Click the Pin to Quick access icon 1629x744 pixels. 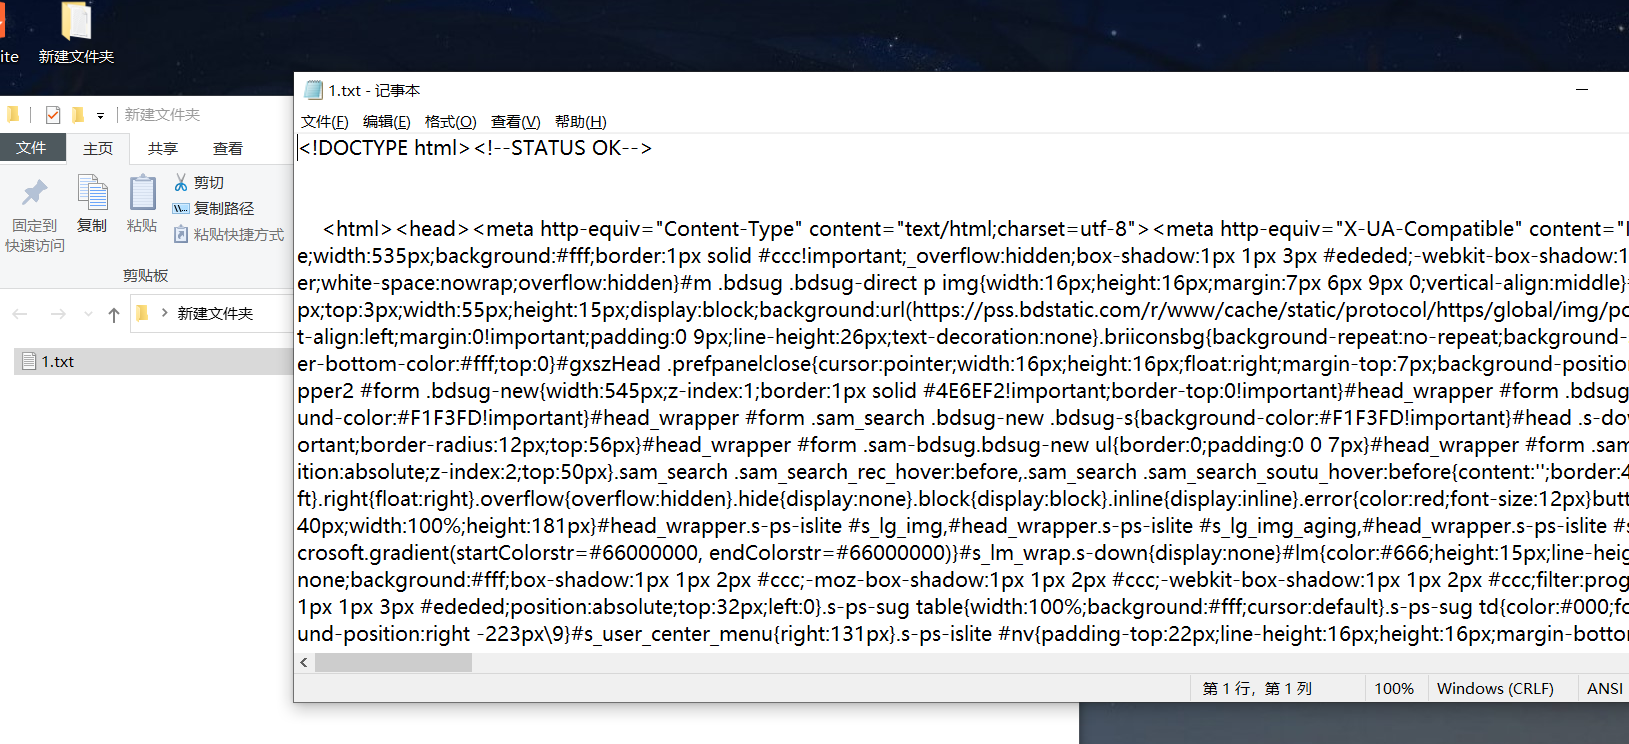coord(35,192)
